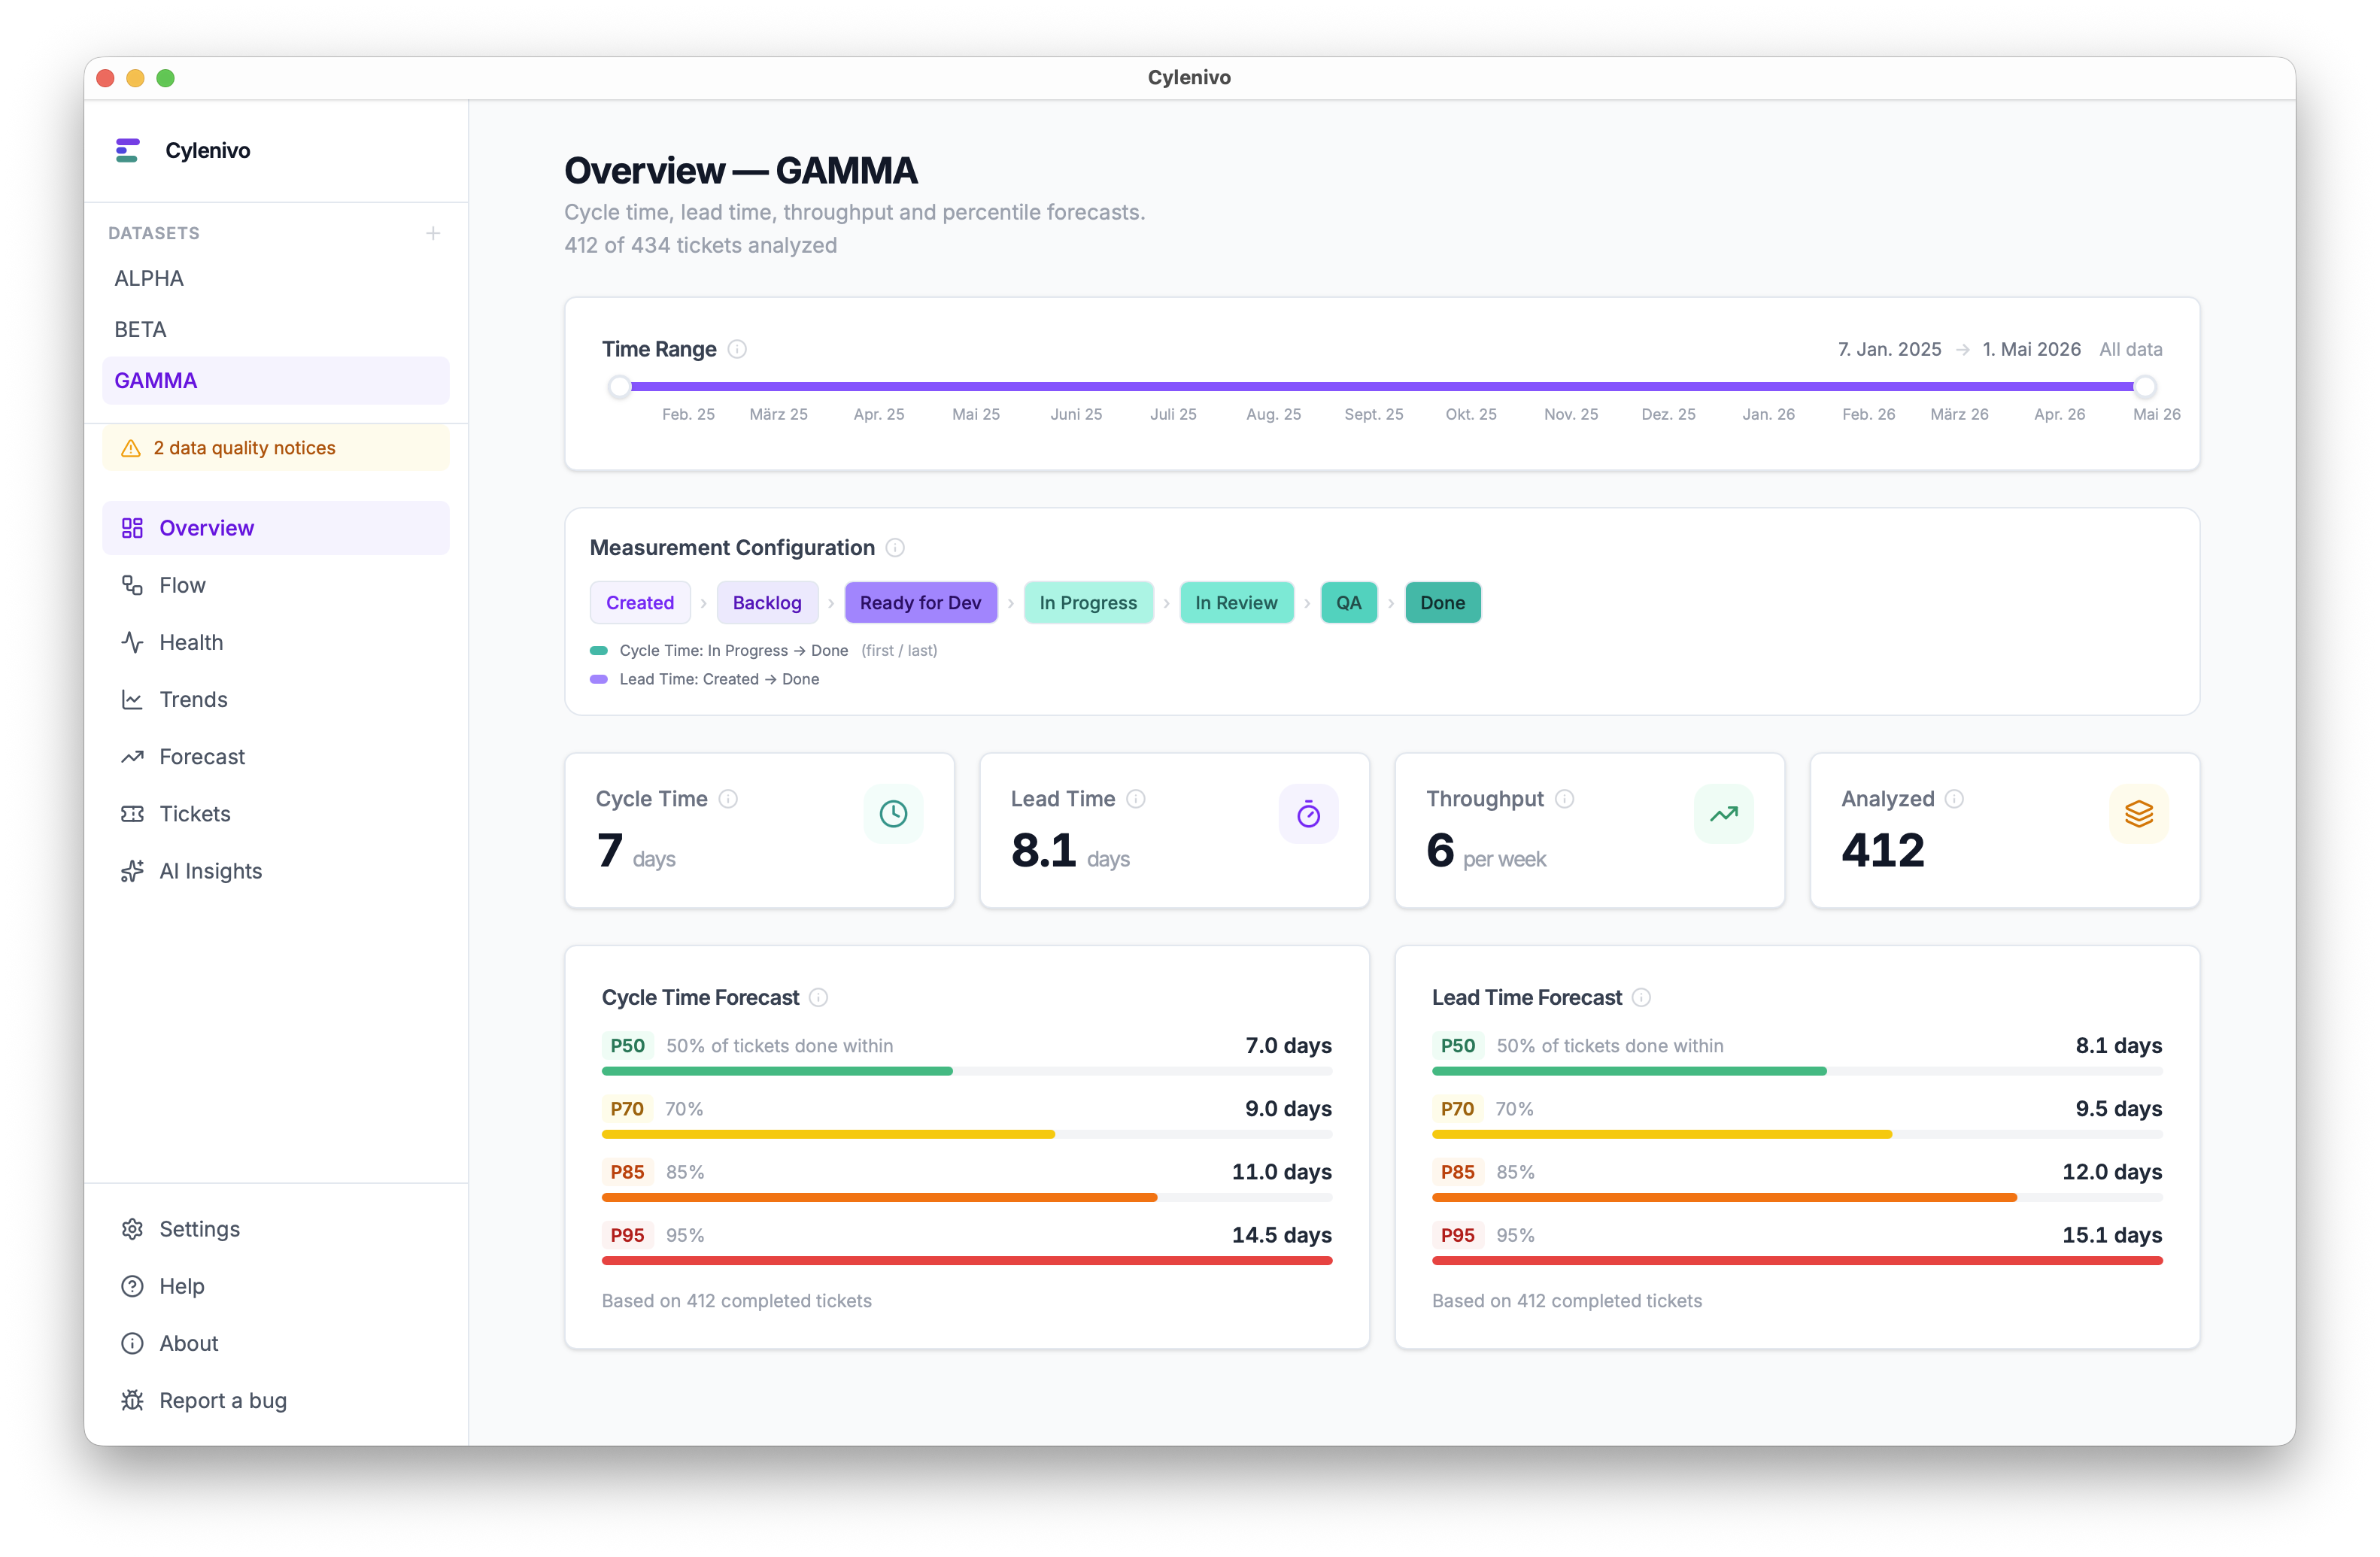
Task: Select the In Progress stage chip
Action: [1087, 603]
